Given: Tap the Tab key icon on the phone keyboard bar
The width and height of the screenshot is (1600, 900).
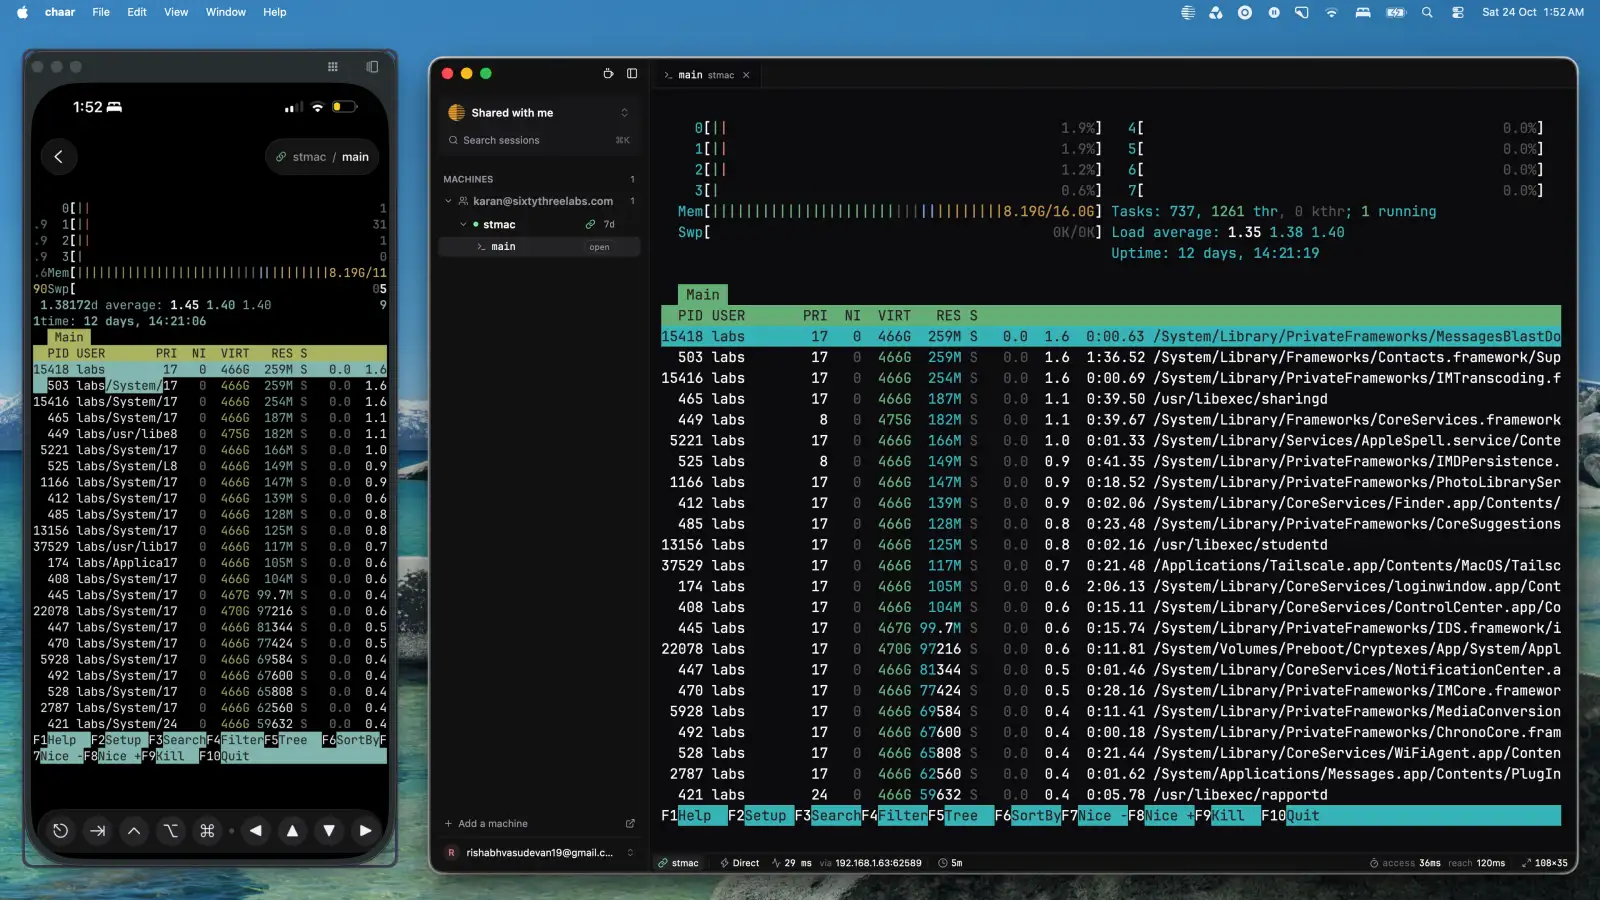Looking at the screenshot, I should (97, 830).
